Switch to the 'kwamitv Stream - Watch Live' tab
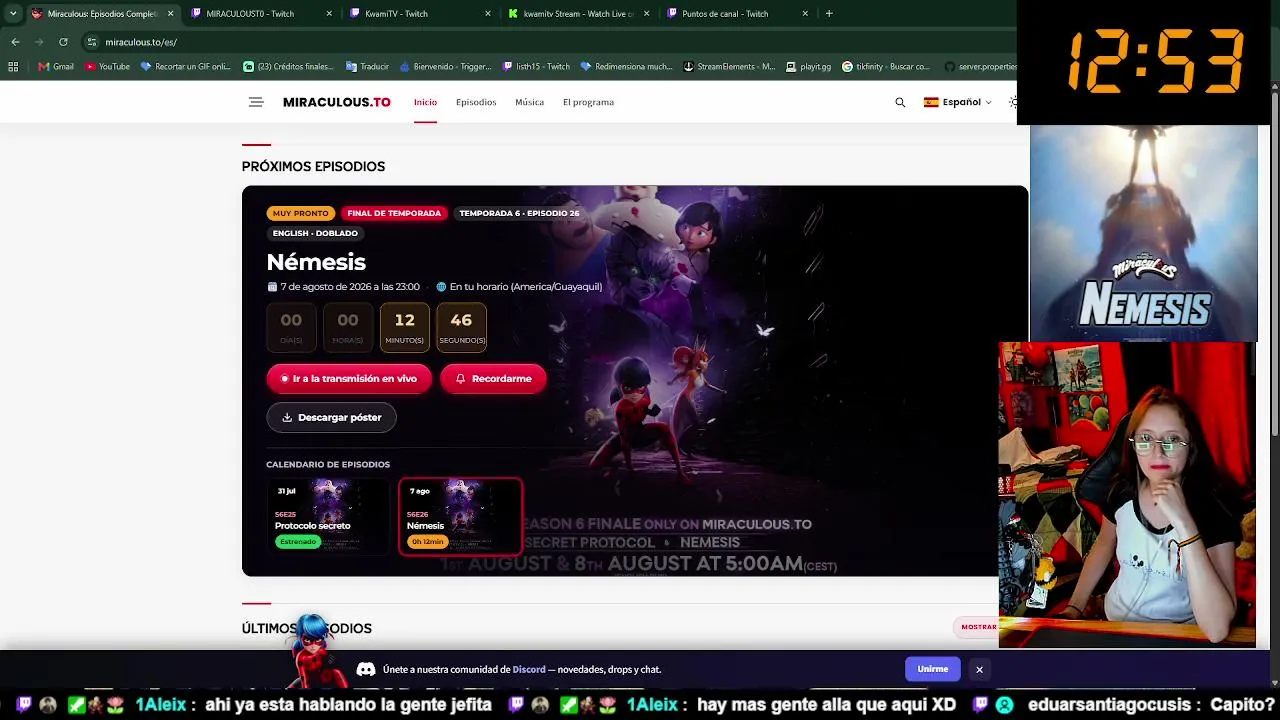The height and width of the screenshot is (720, 1280). [578, 14]
